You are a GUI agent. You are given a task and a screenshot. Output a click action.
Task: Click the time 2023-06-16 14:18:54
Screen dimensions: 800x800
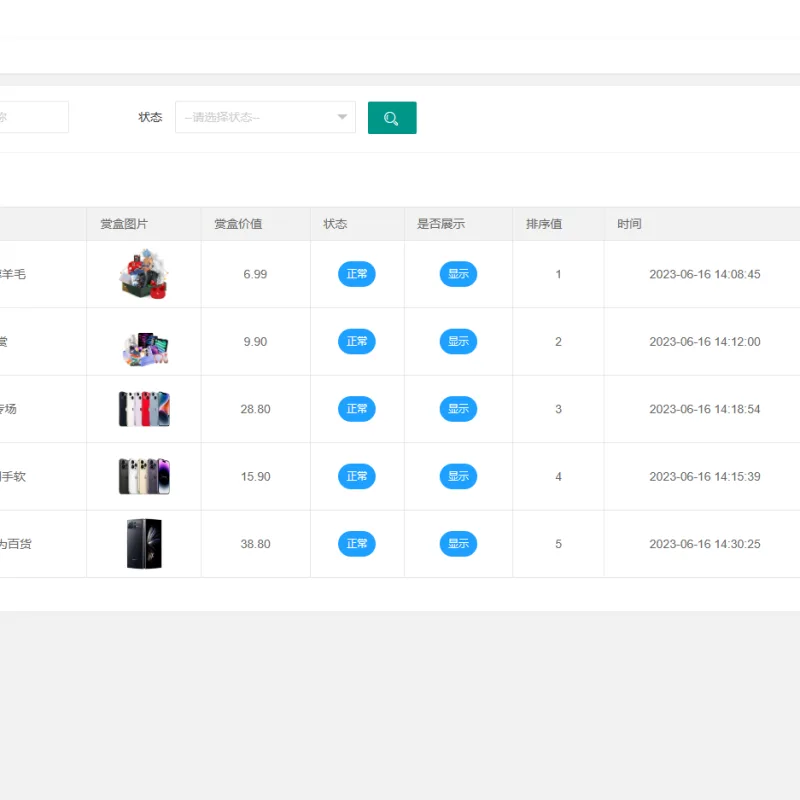[705, 409]
